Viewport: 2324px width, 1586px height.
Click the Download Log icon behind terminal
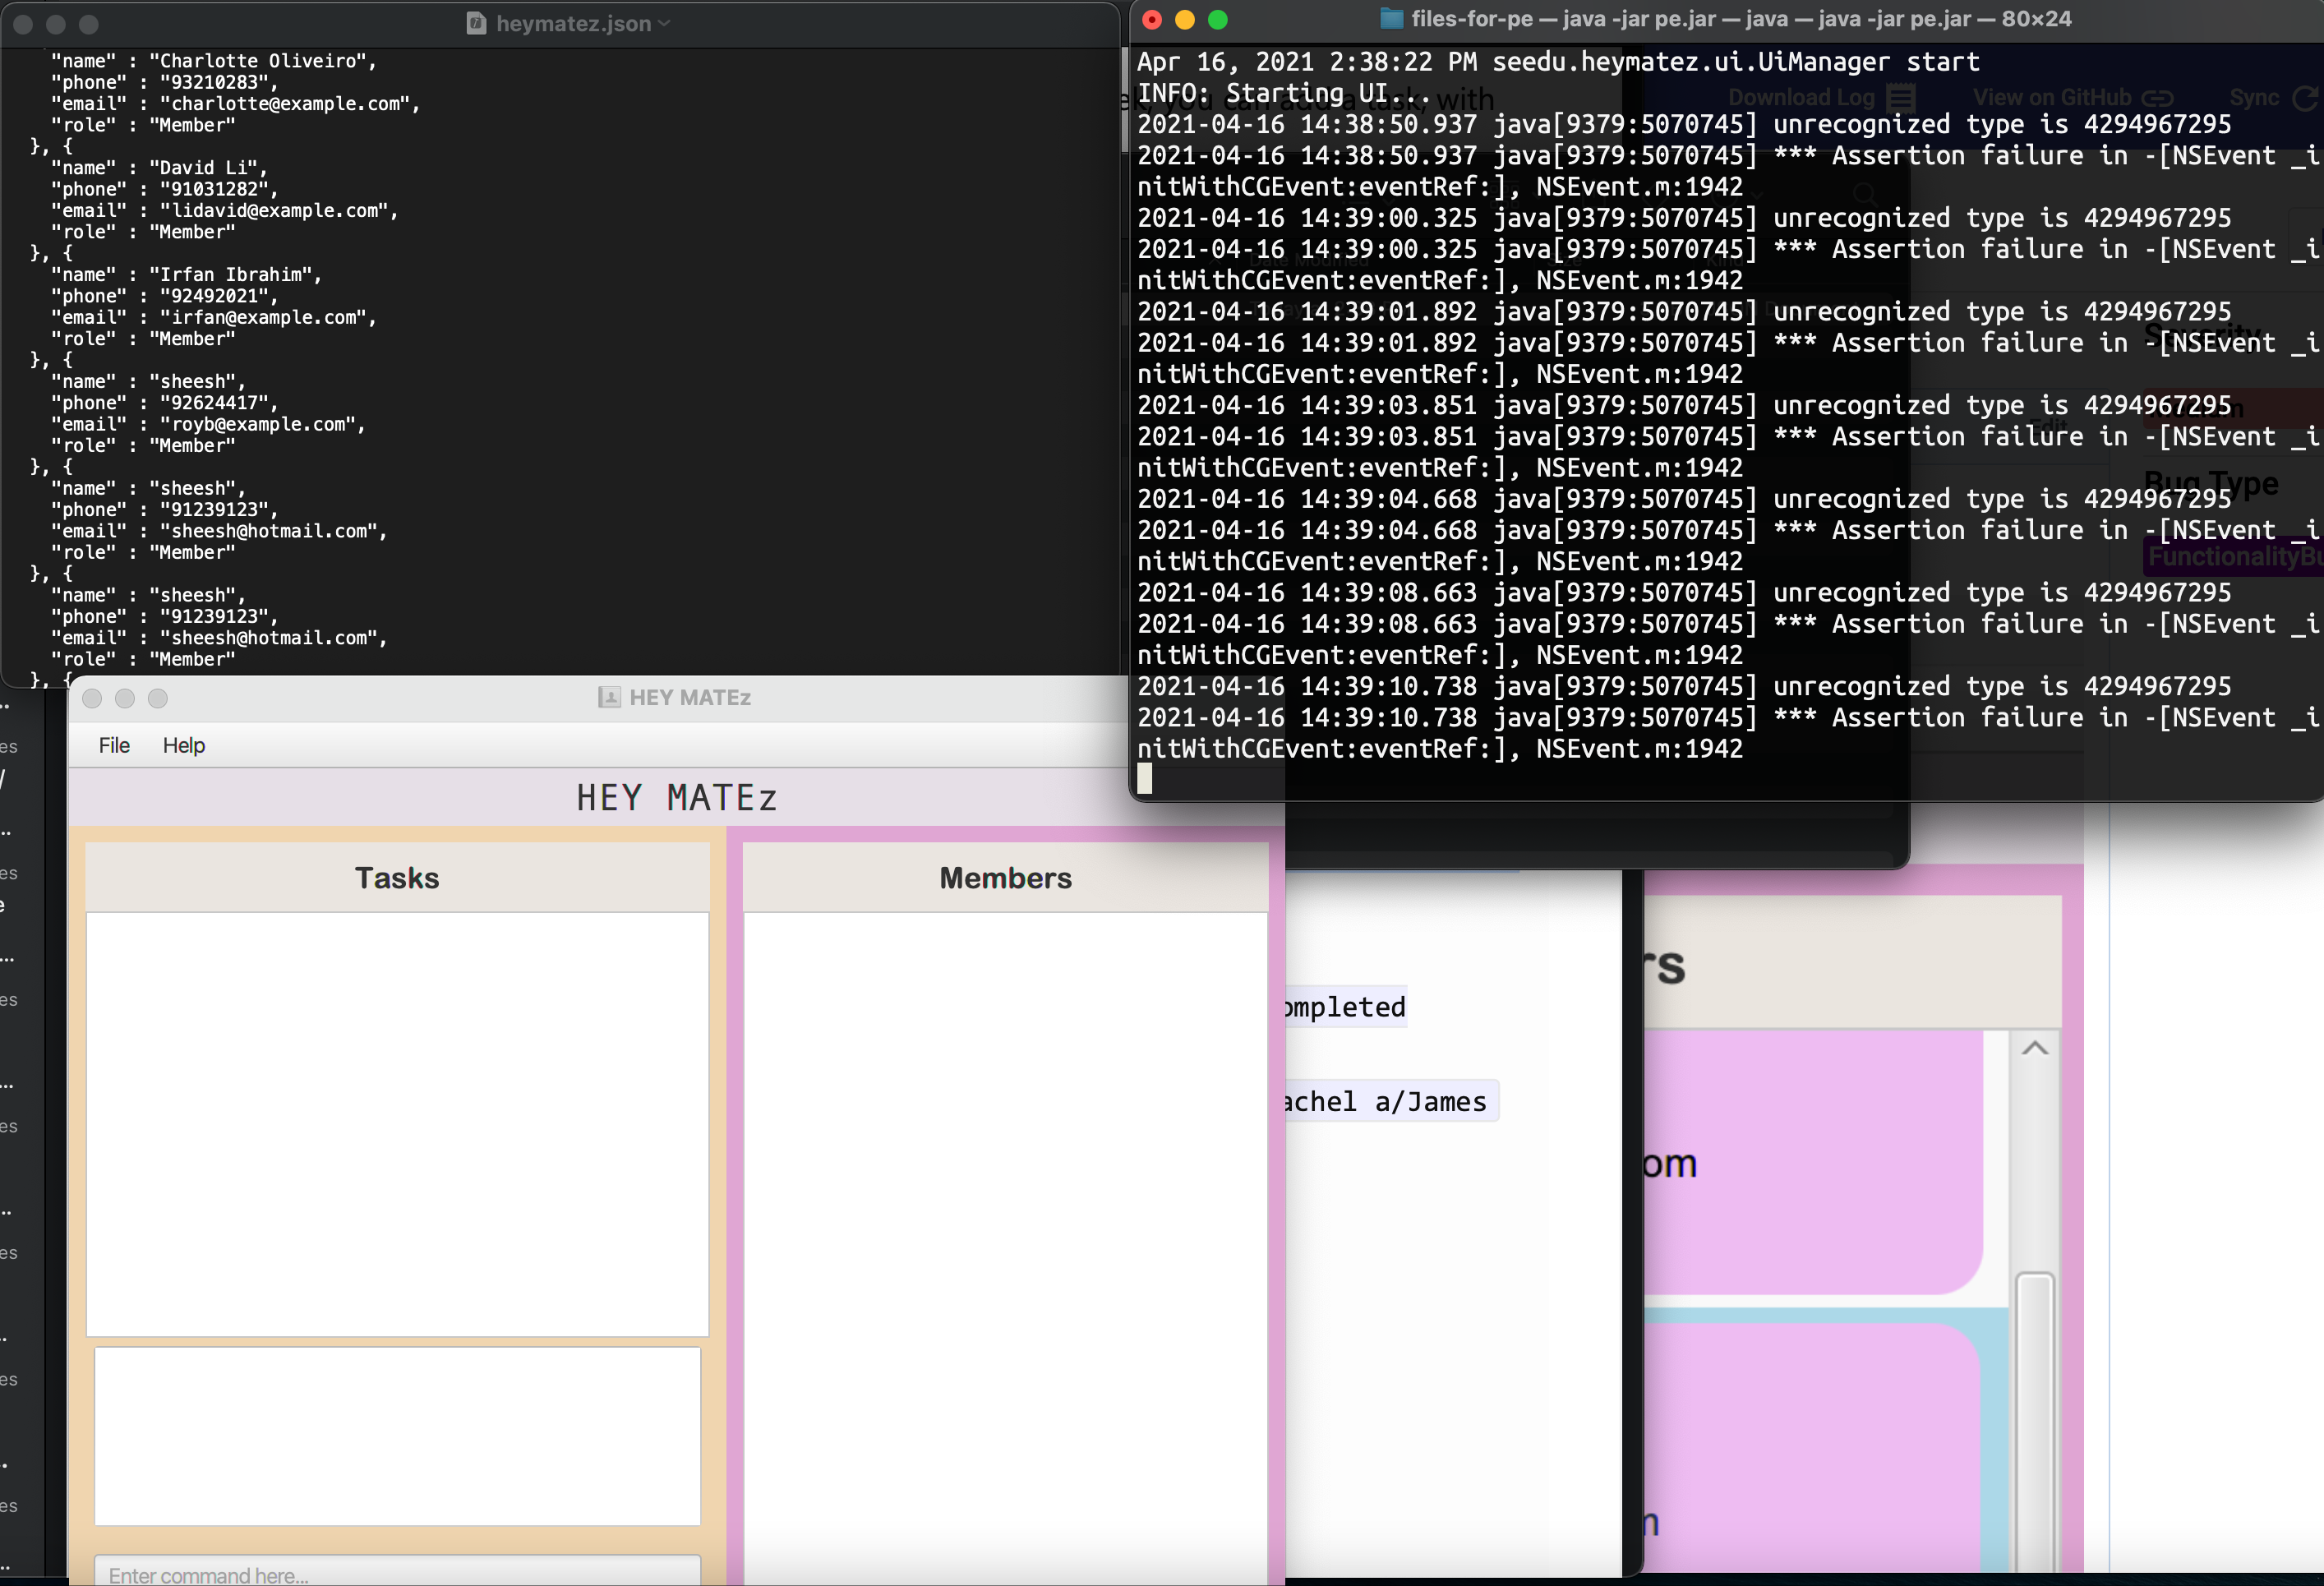1901,97
